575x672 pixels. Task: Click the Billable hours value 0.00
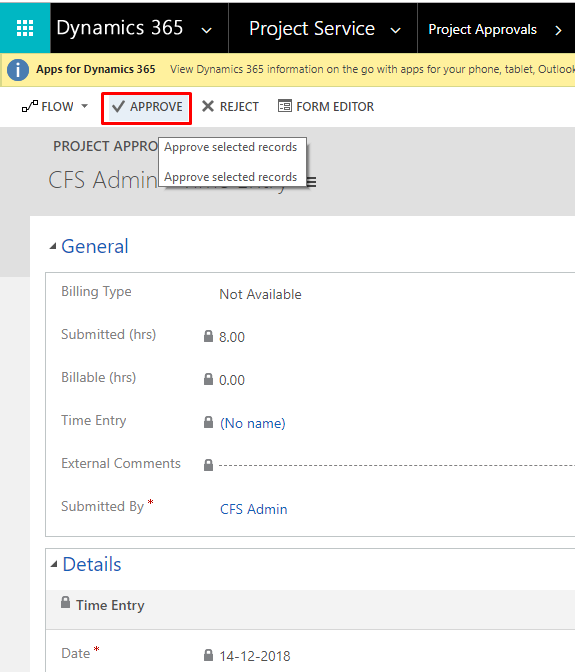(x=232, y=380)
